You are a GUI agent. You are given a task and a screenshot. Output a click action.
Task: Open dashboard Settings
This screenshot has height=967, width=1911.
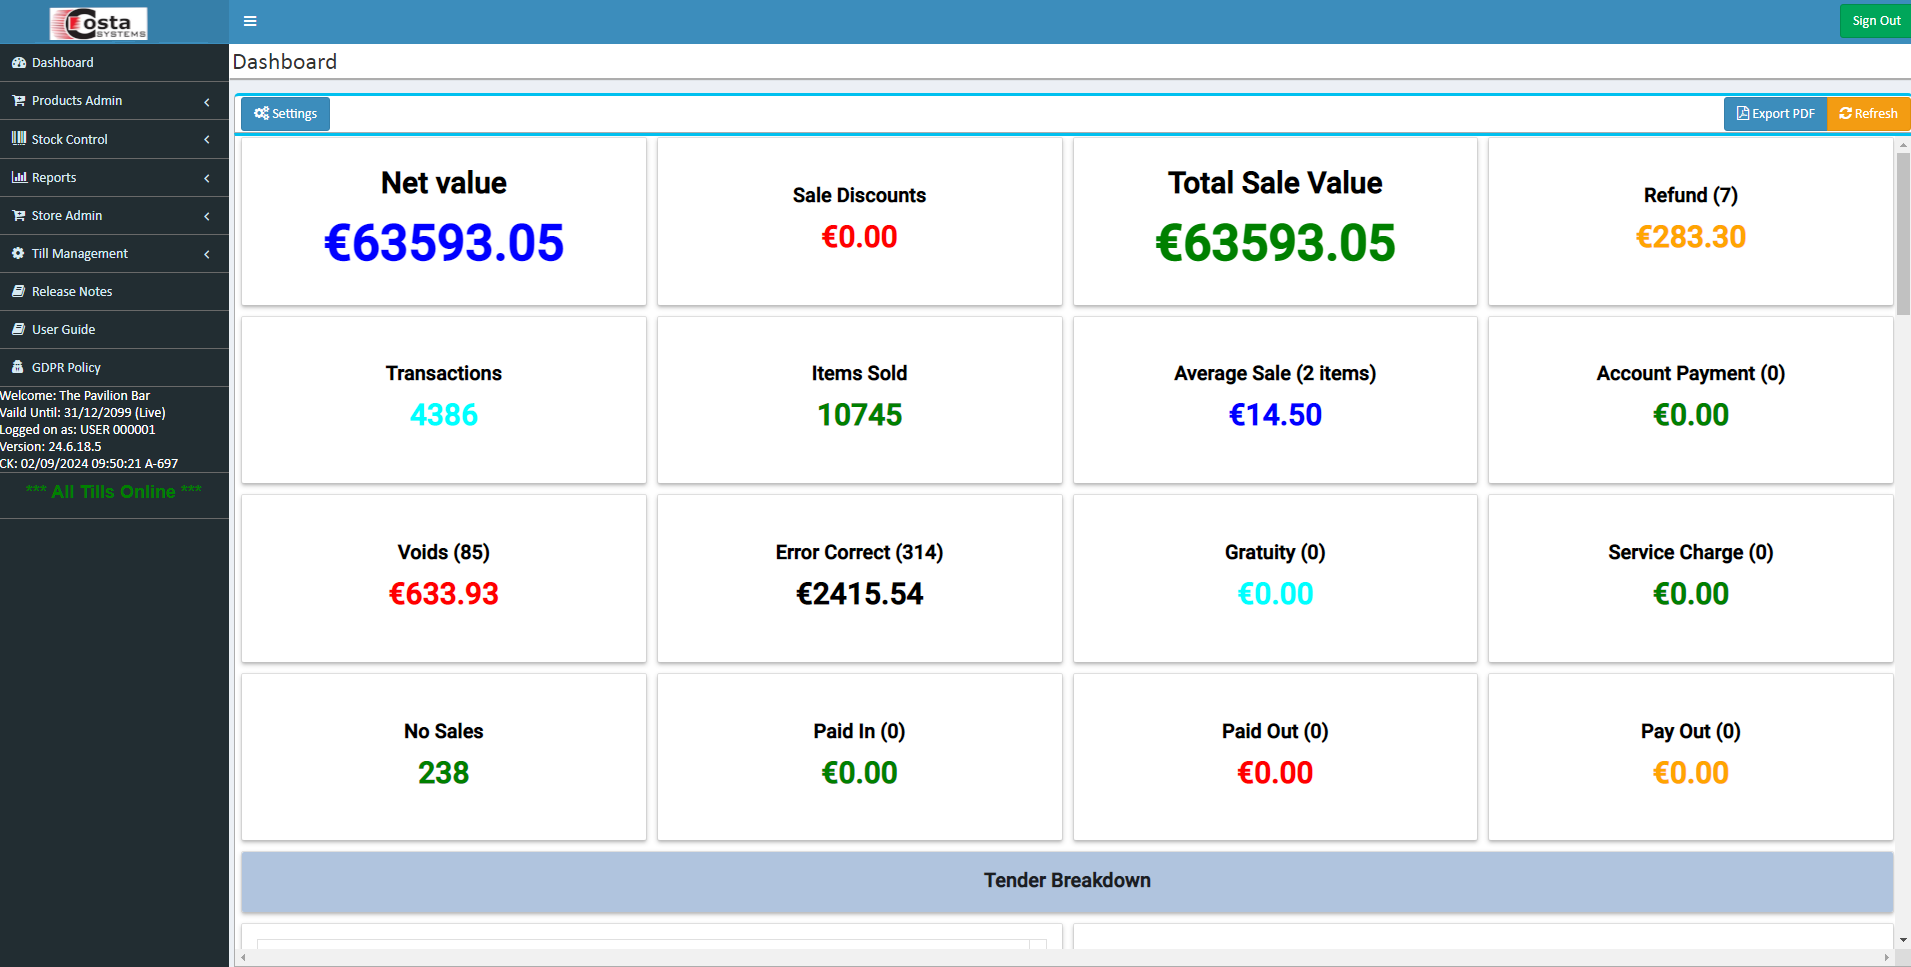click(285, 114)
